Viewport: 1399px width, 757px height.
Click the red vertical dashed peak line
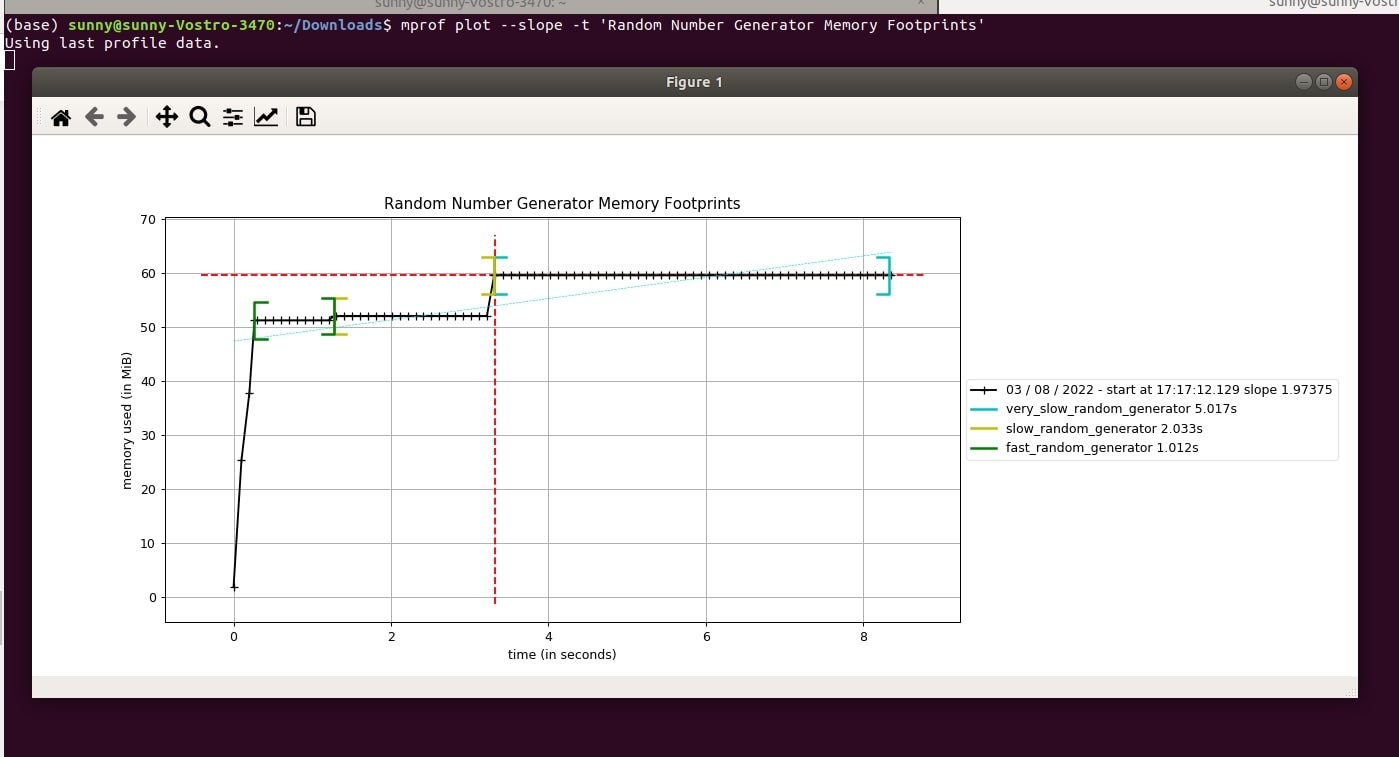[495, 420]
